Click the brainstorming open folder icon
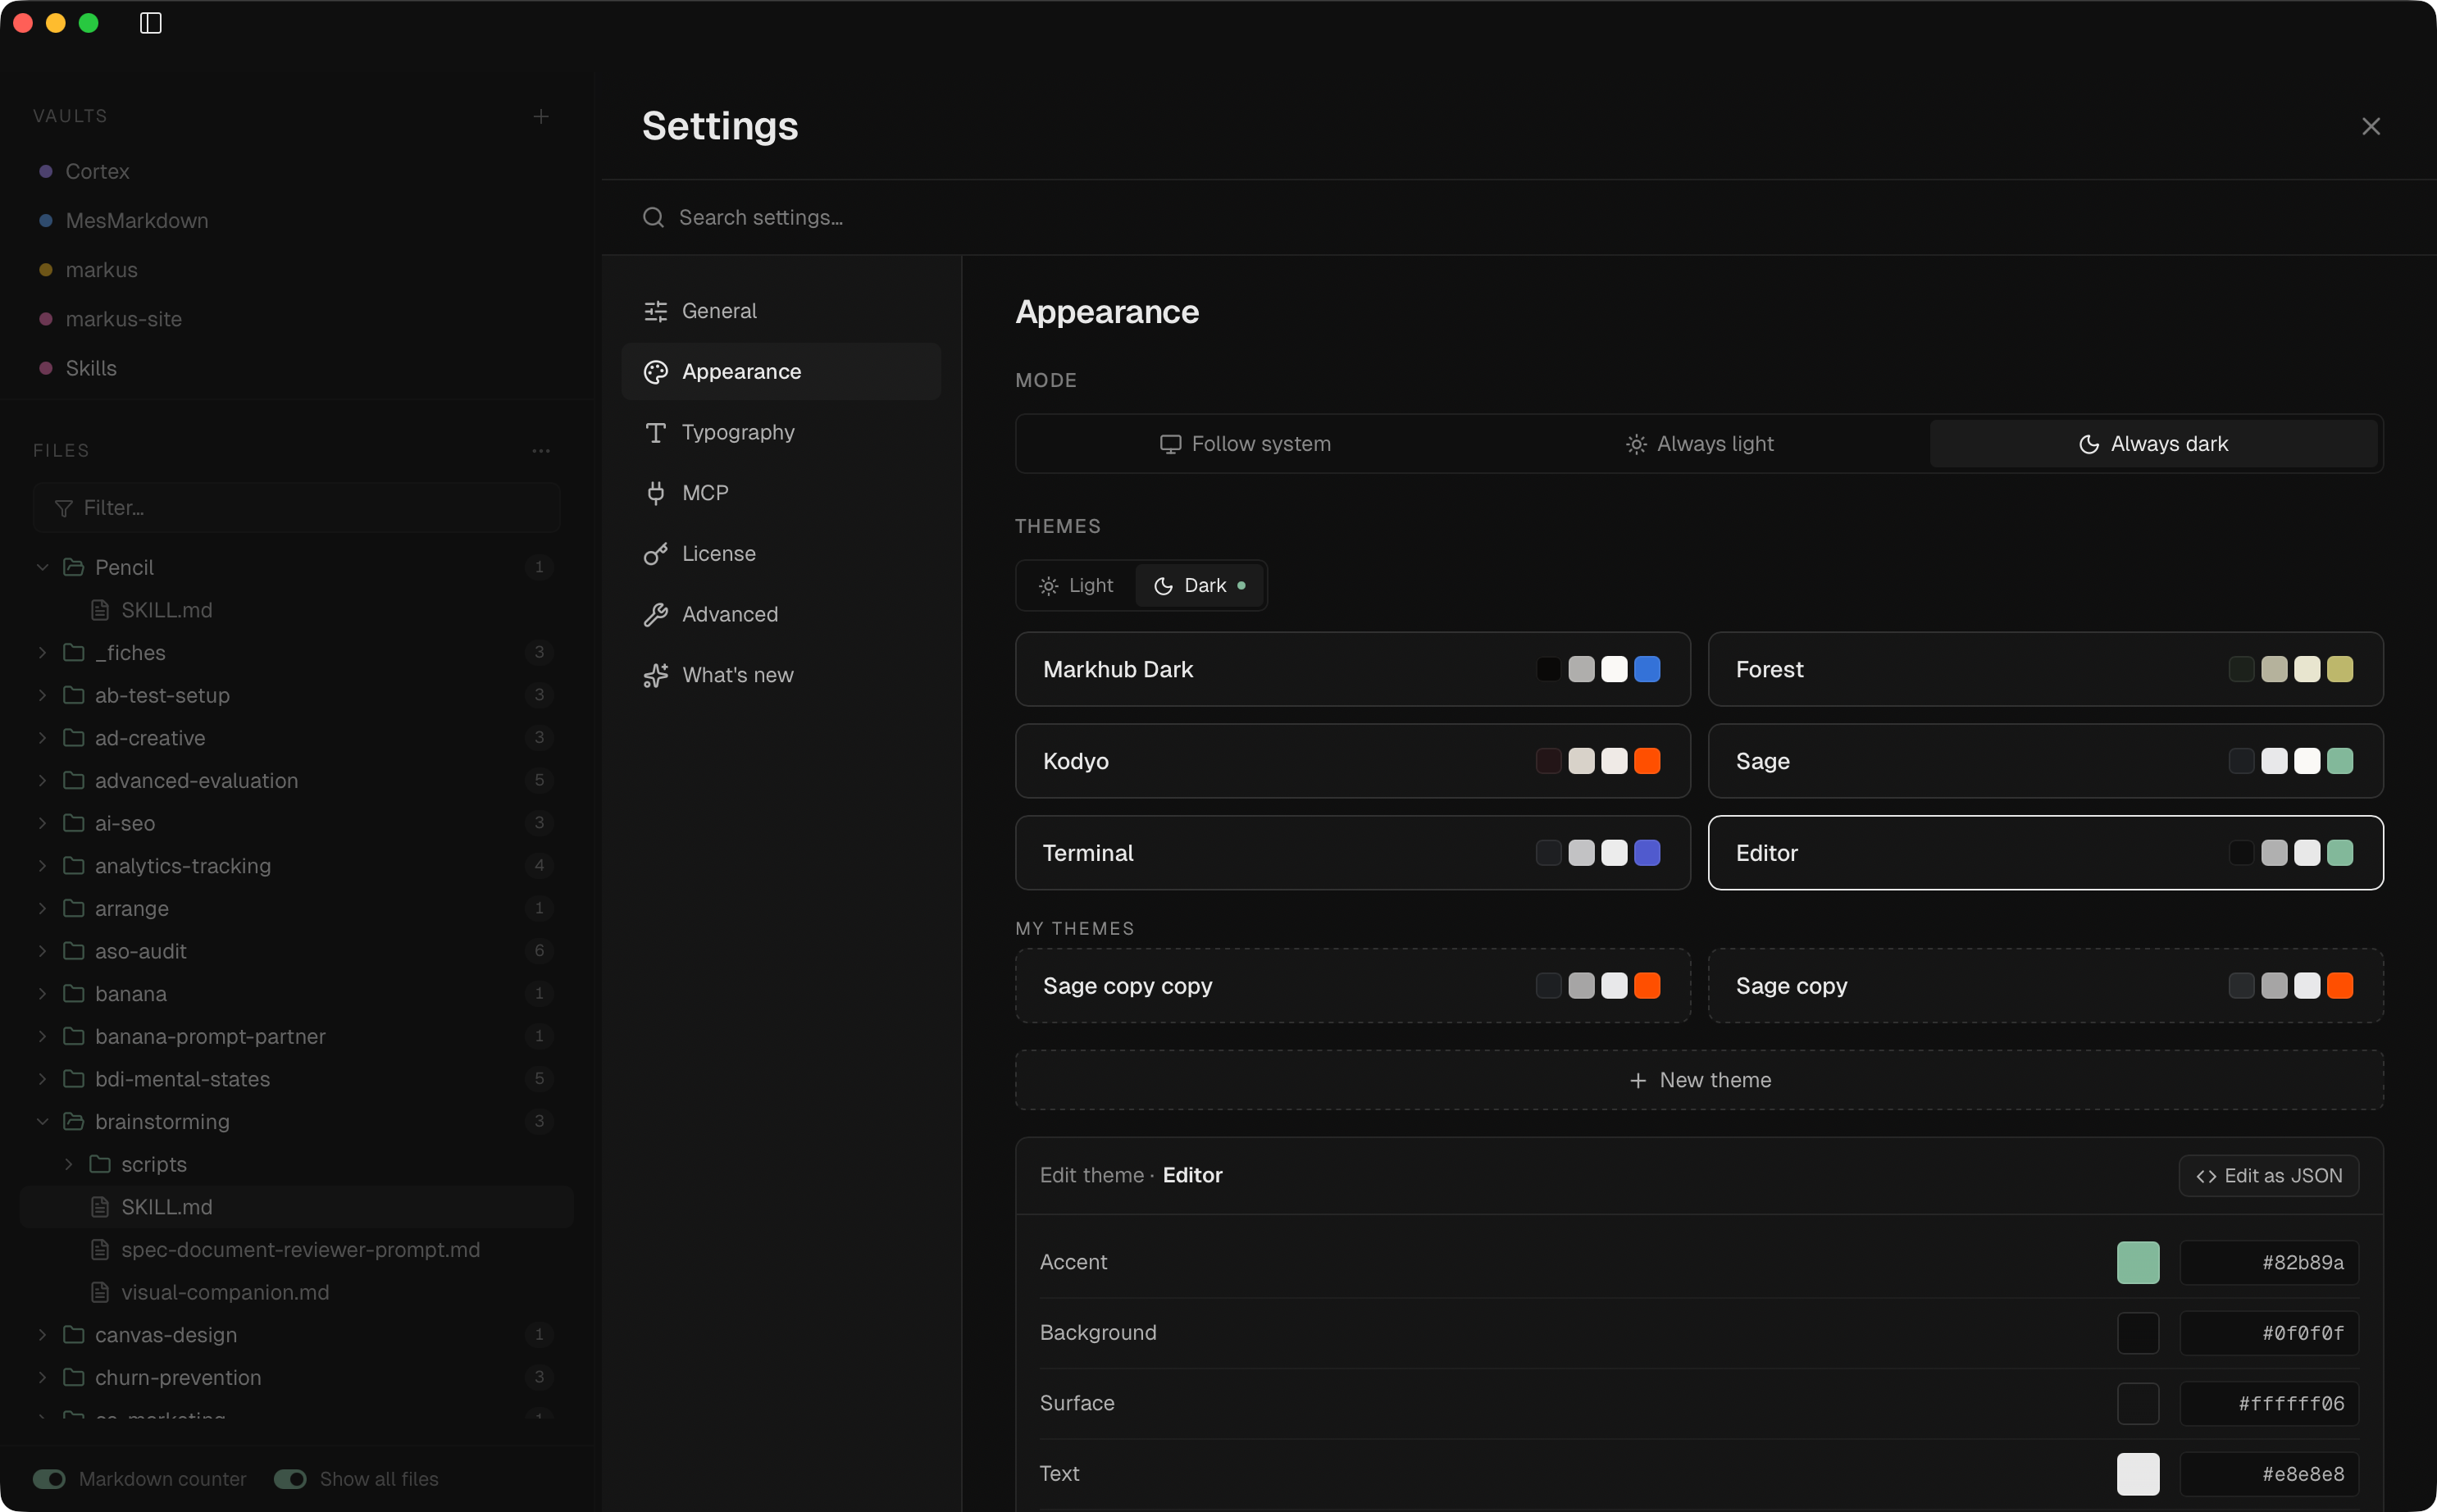2437x1512 pixels. (73, 1122)
